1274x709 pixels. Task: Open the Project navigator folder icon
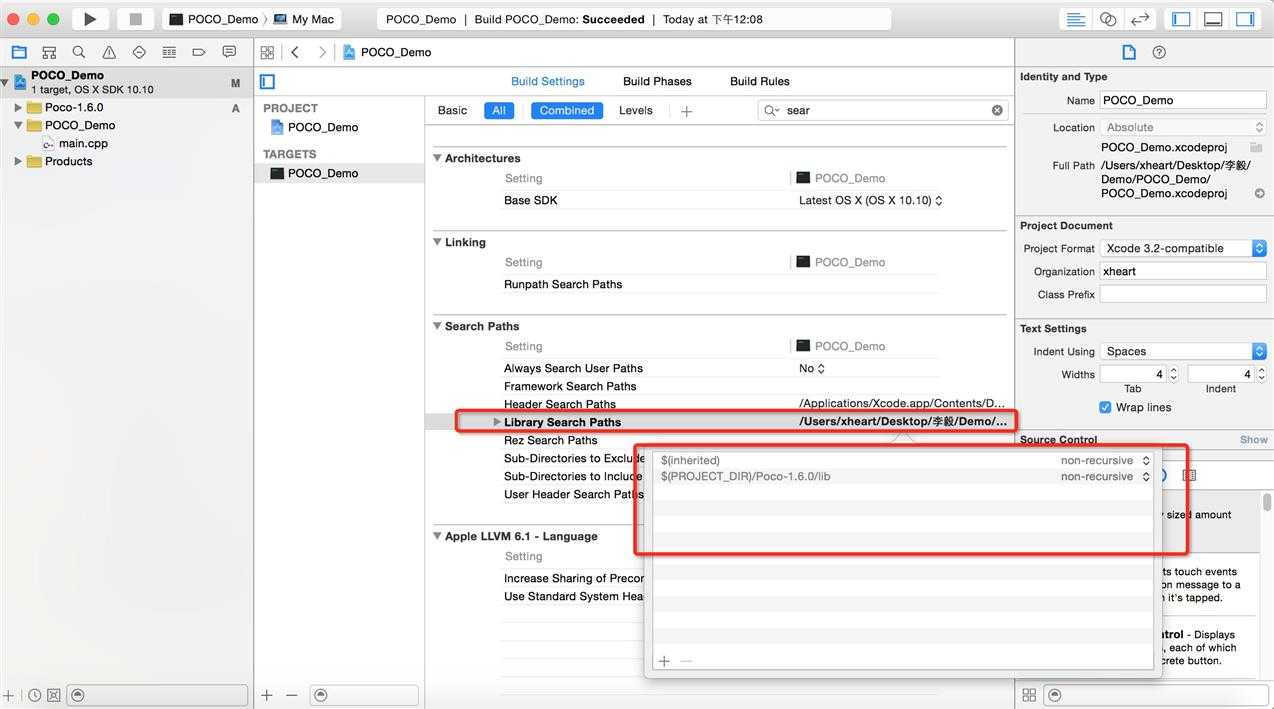point(19,52)
